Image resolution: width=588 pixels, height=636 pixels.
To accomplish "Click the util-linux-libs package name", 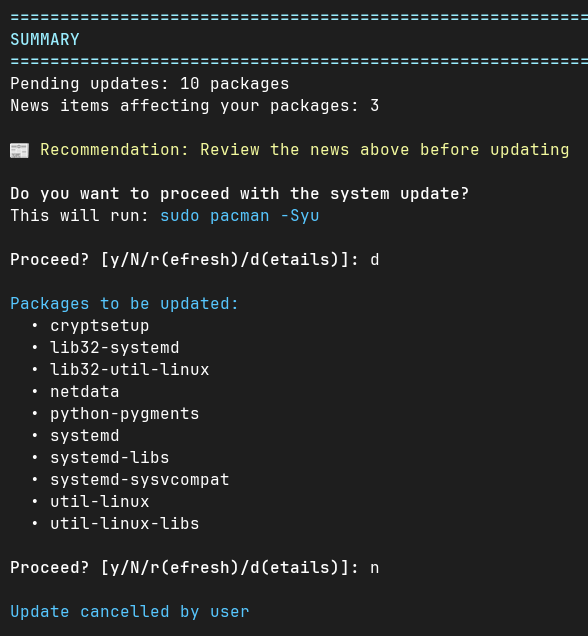I will (125, 524).
